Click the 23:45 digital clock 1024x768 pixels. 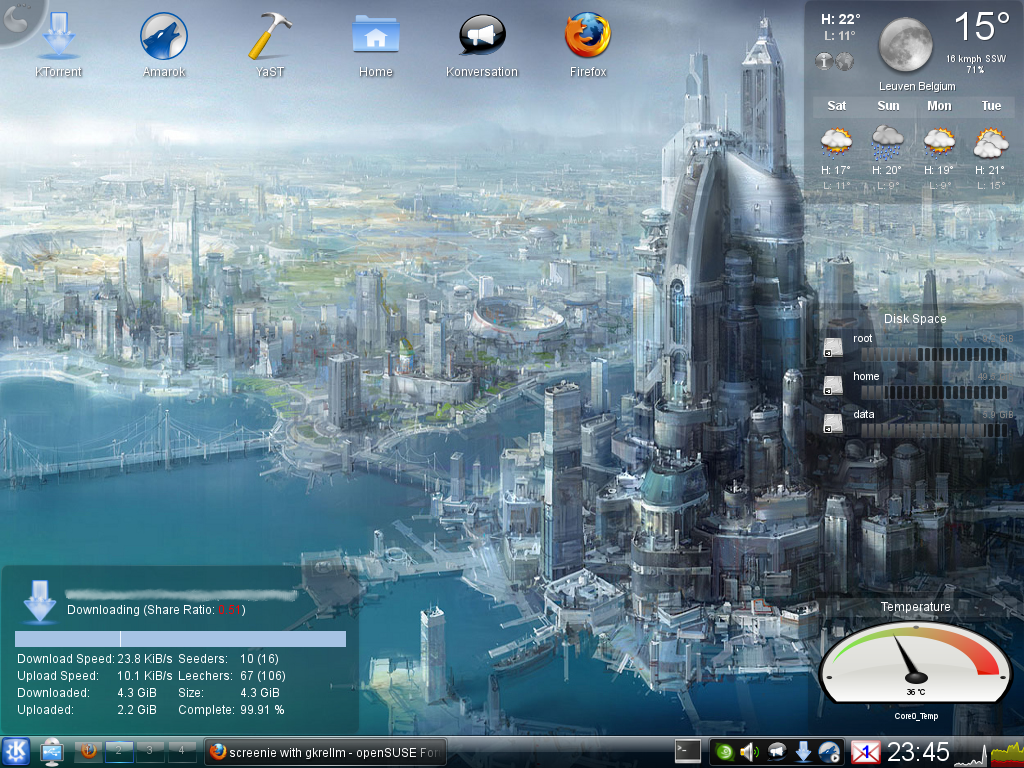(x=918, y=752)
